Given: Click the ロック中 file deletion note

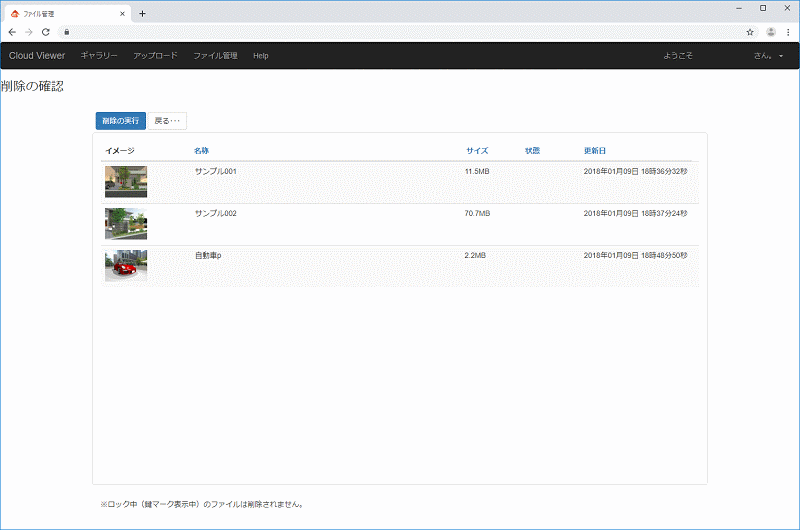Looking at the screenshot, I should click(x=202, y=504).
